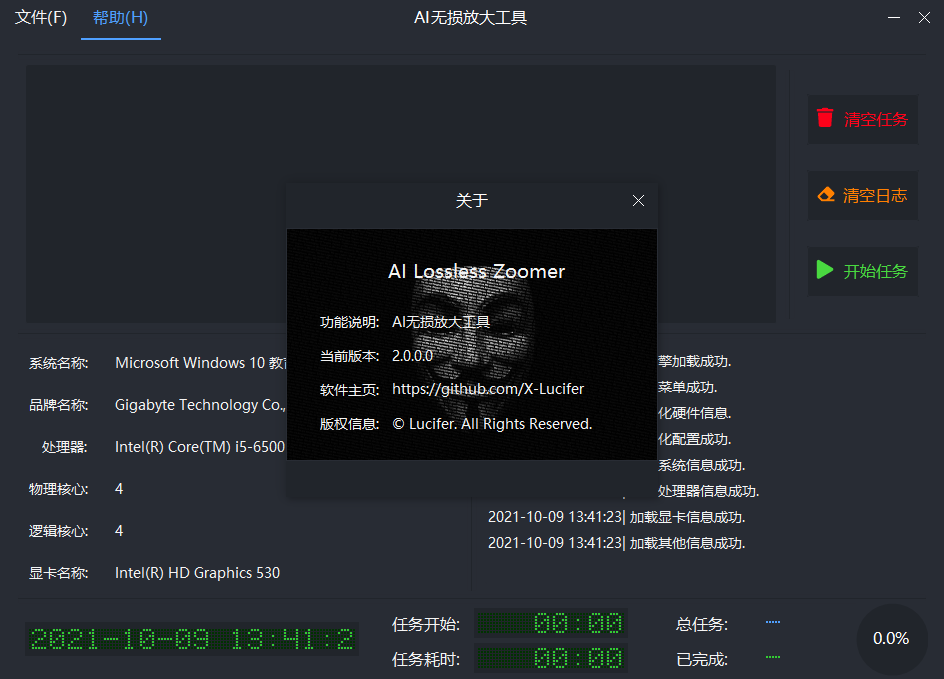Click the 任务开始 timer display

[551, 624]
